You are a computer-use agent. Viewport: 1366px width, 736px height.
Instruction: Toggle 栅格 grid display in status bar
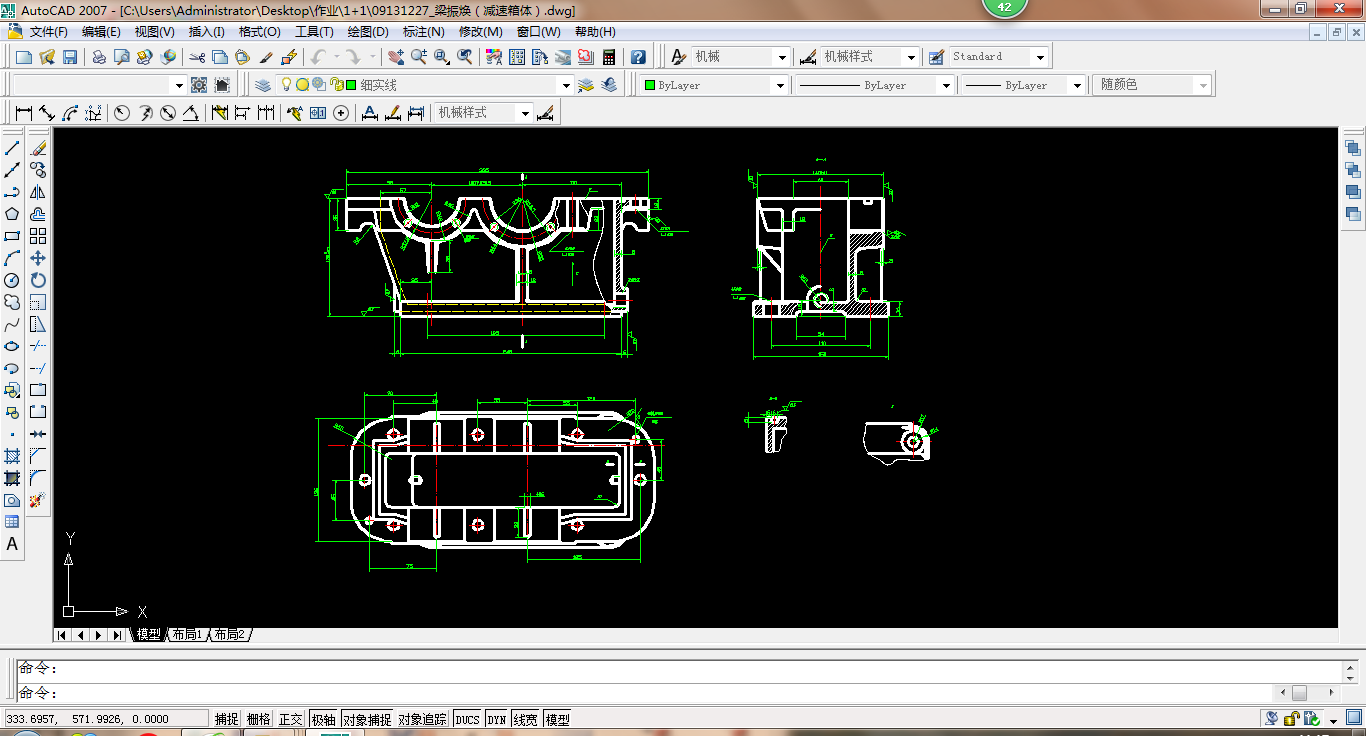click(258, 719)
